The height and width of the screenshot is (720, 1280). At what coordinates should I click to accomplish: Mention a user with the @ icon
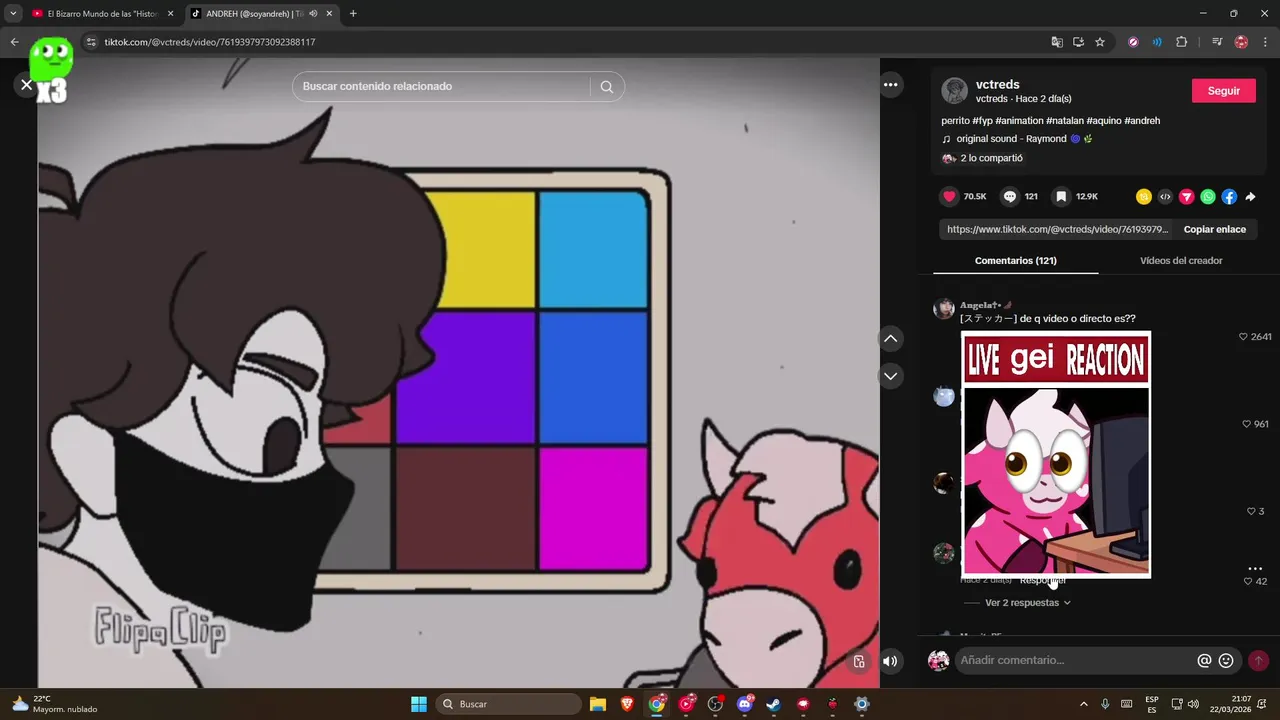tap(1204, 660)
